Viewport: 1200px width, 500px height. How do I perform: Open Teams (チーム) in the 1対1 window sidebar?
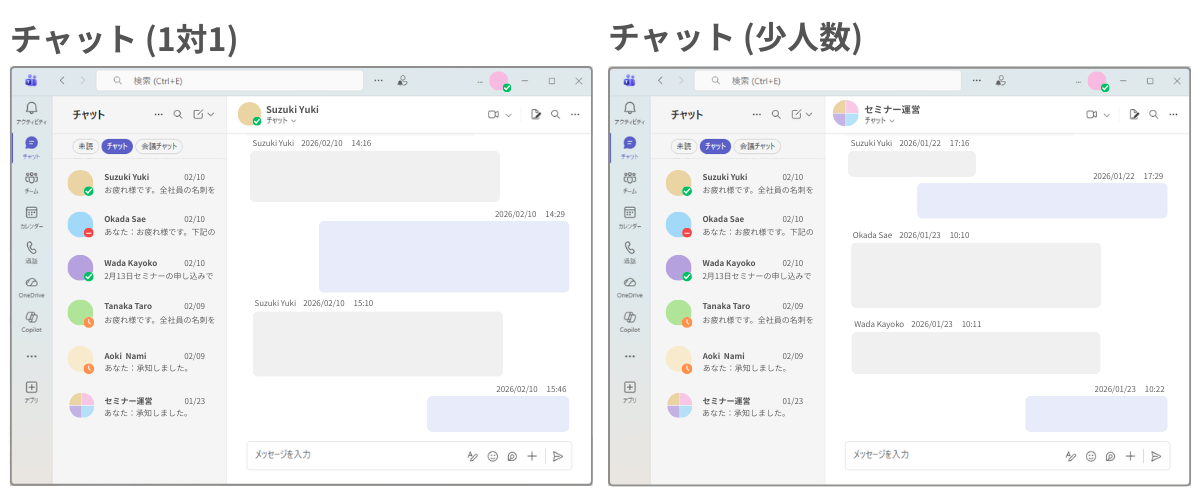tap(31, 182)
